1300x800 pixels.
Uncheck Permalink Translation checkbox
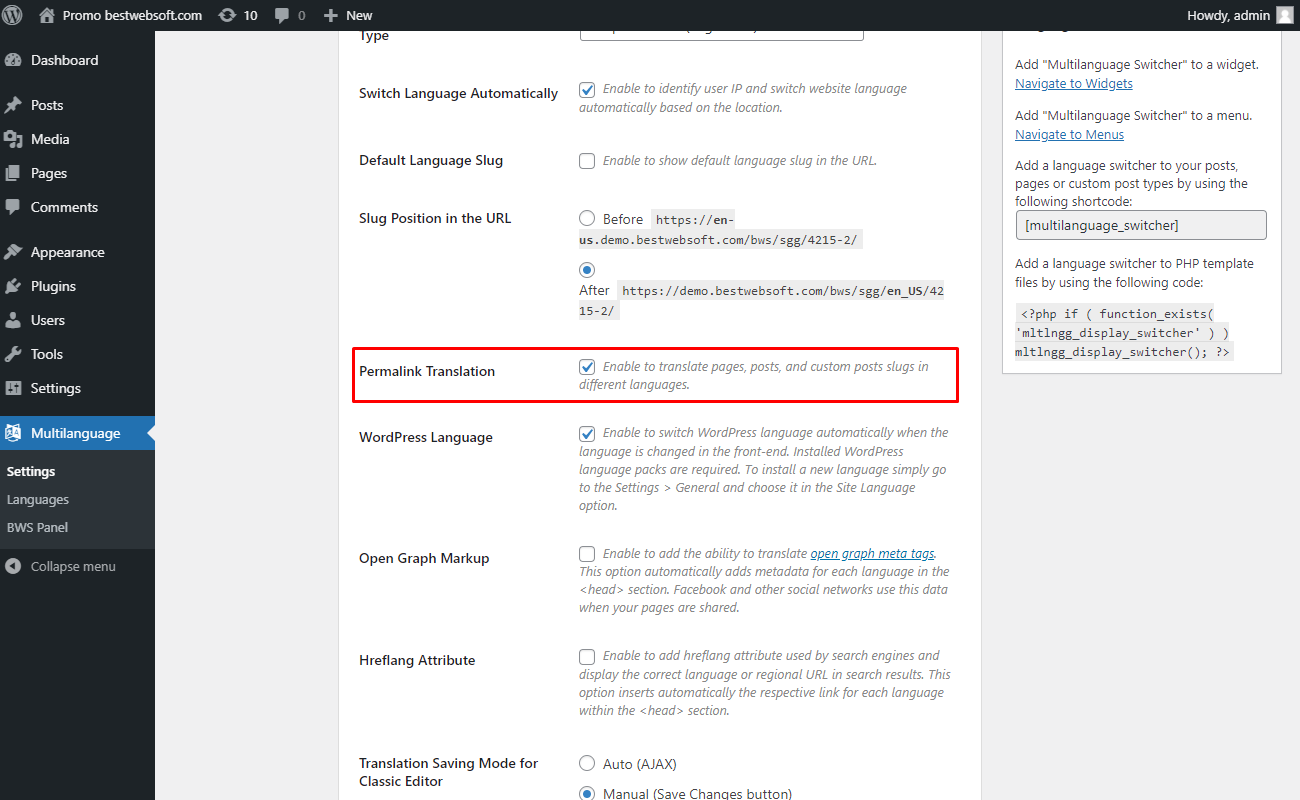587,367
